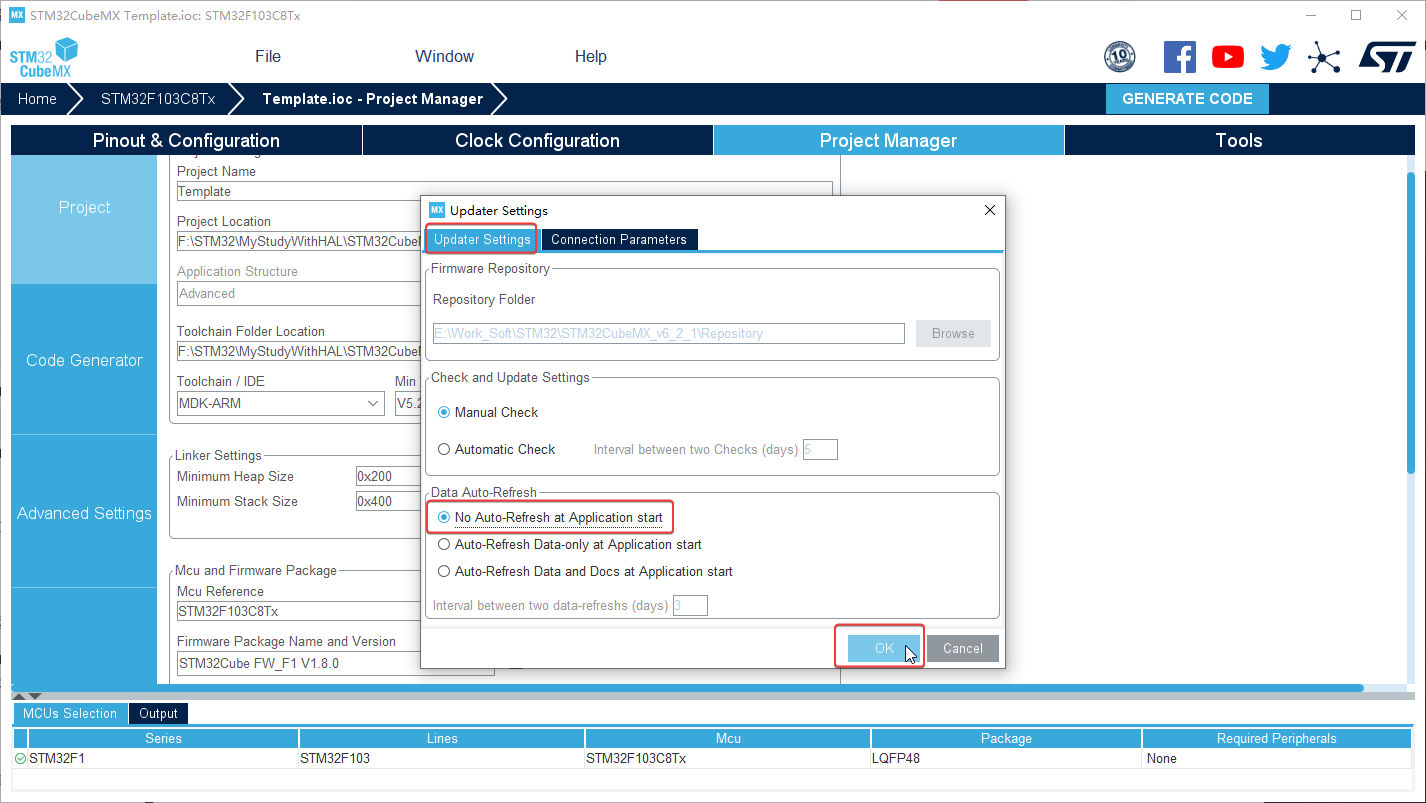This screenshot has width=1426, height=803.
Task: Click the Application Structure field
Action: pos(299,294)
